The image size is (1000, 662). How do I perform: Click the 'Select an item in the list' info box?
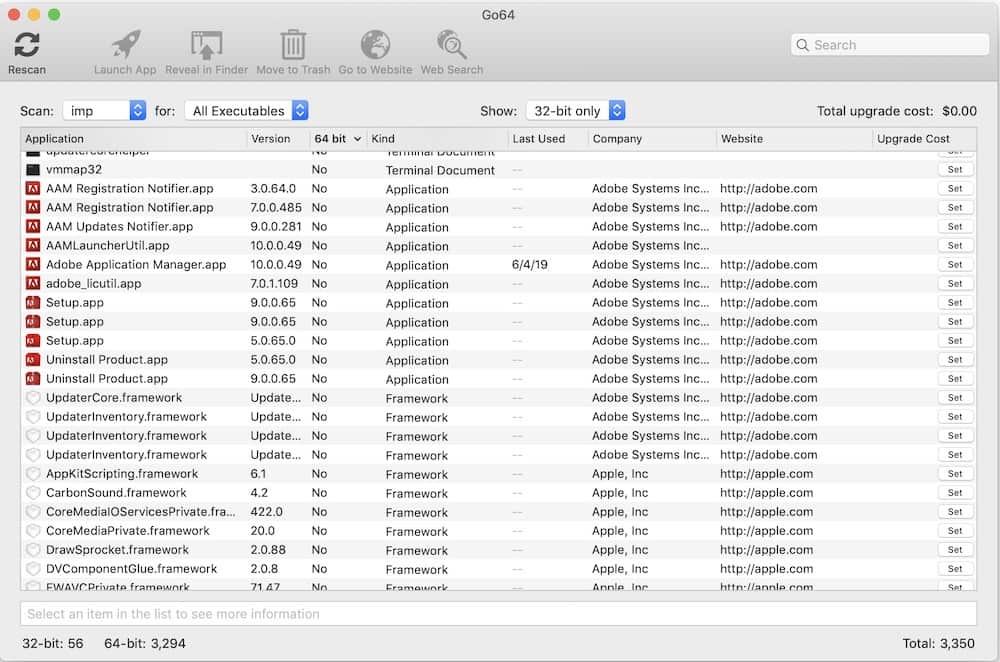498,614
